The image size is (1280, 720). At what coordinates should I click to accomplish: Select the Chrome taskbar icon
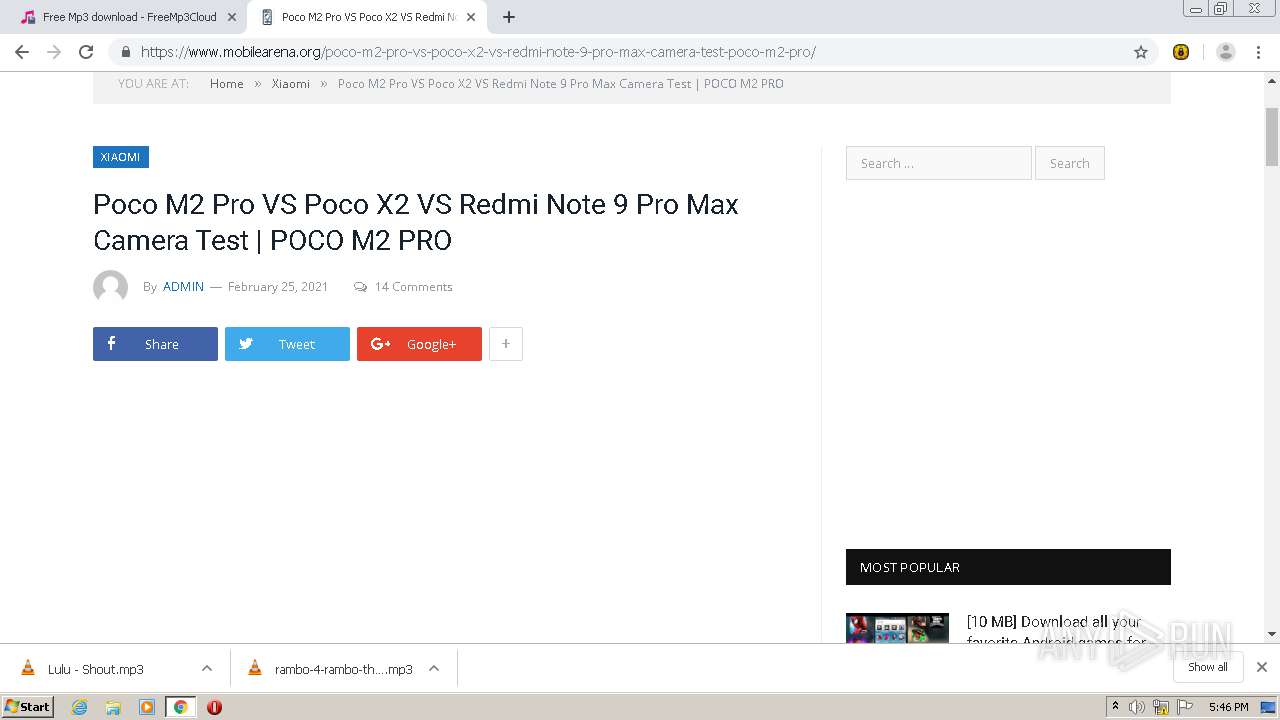pos(180,707)
